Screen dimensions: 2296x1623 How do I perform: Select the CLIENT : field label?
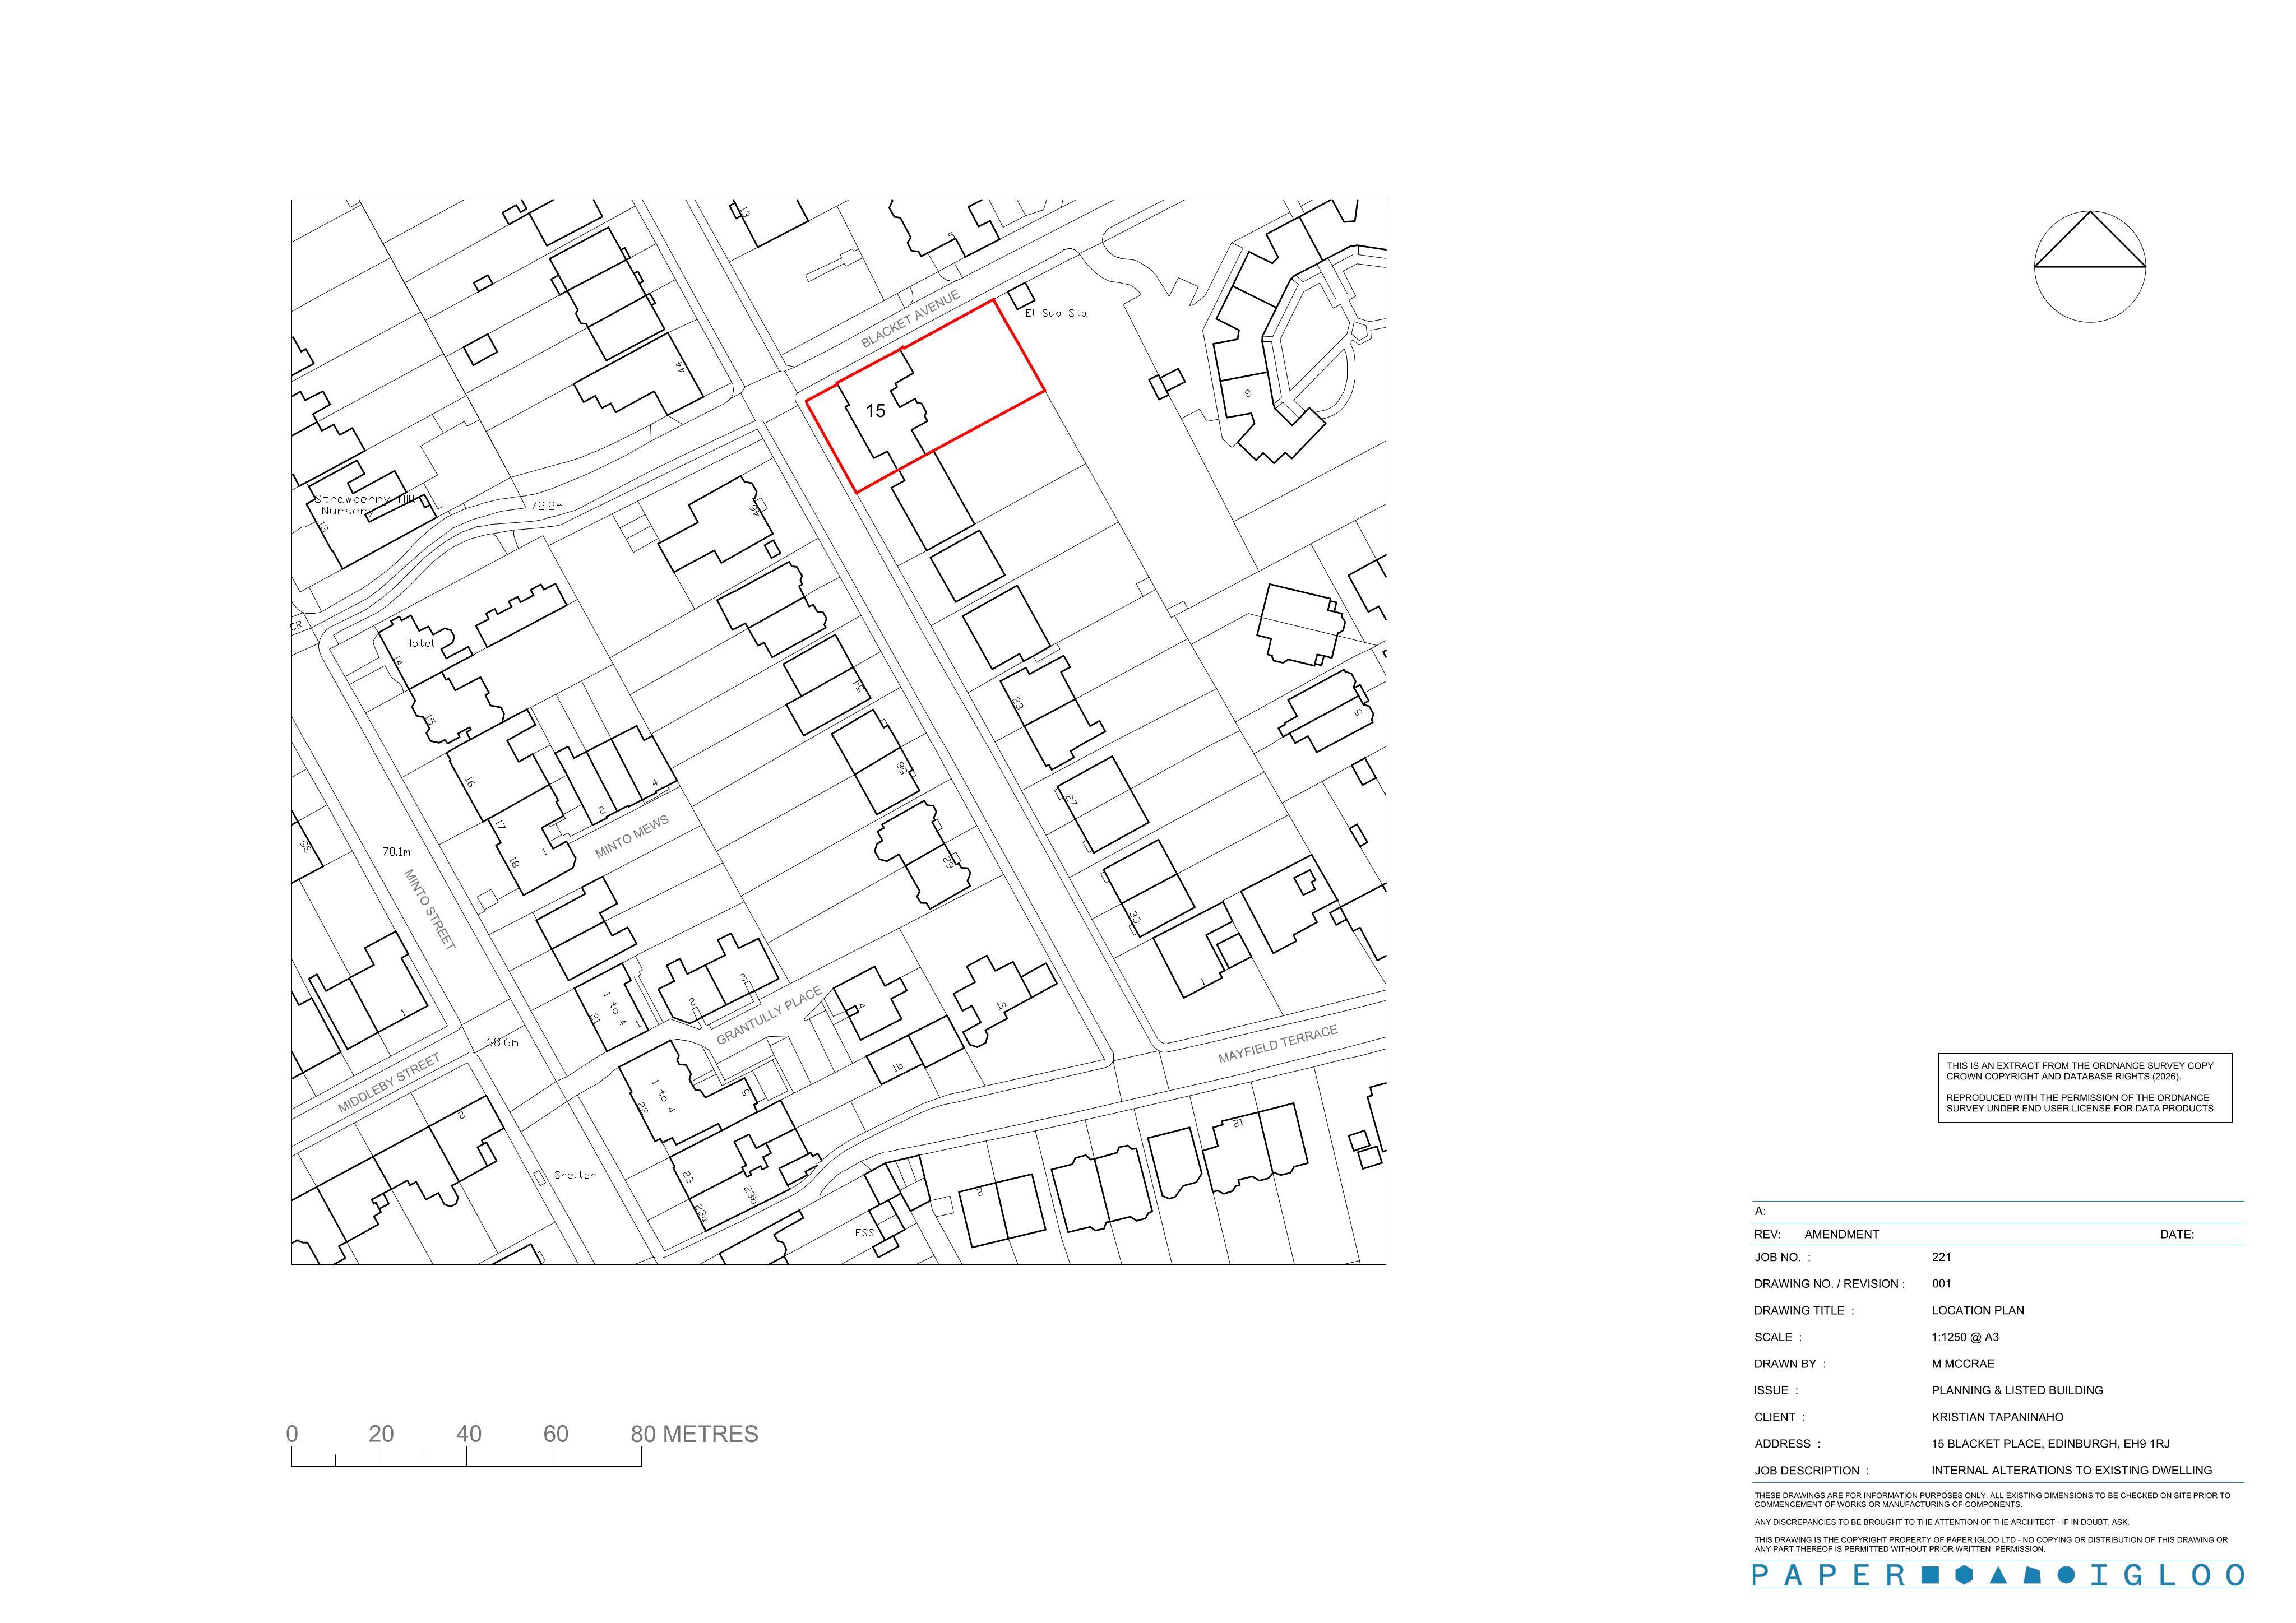1780,1417
